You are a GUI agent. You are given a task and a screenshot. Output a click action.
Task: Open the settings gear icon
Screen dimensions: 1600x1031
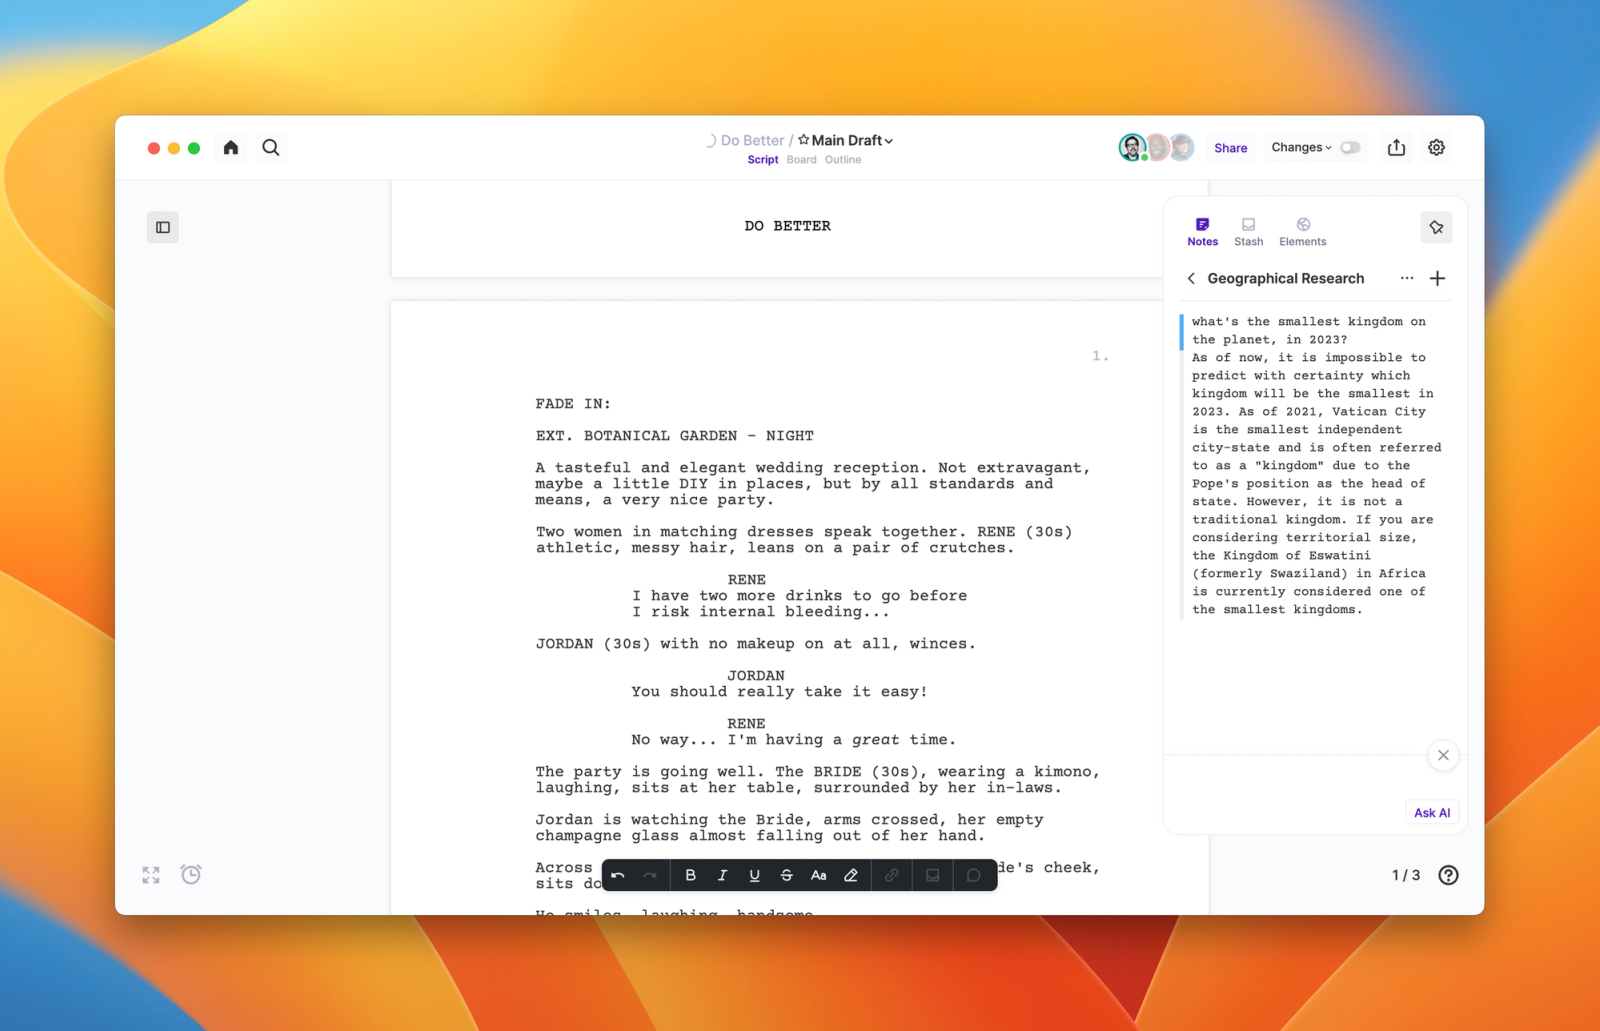[x=1436, y=147]
